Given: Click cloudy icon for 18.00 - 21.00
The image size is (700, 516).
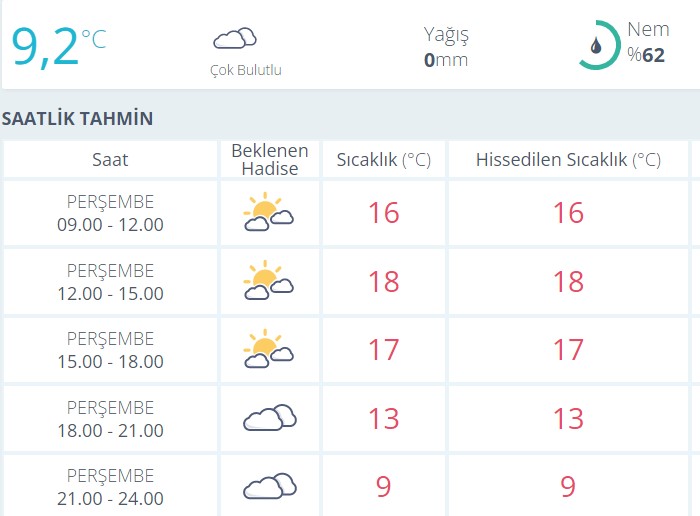Looking at the screenshot, I should 270,418.
